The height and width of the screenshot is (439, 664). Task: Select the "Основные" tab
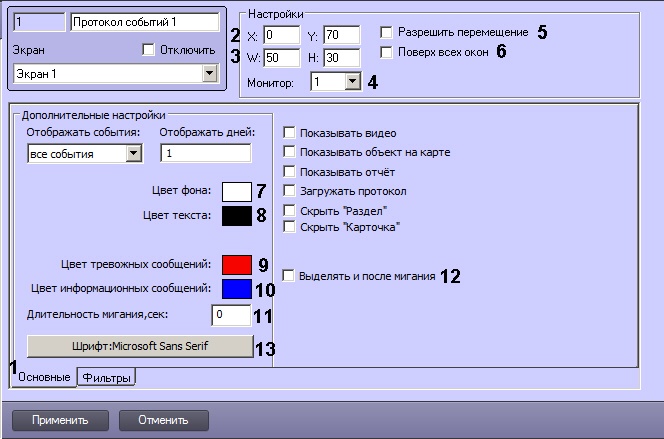tap(42, 377)
